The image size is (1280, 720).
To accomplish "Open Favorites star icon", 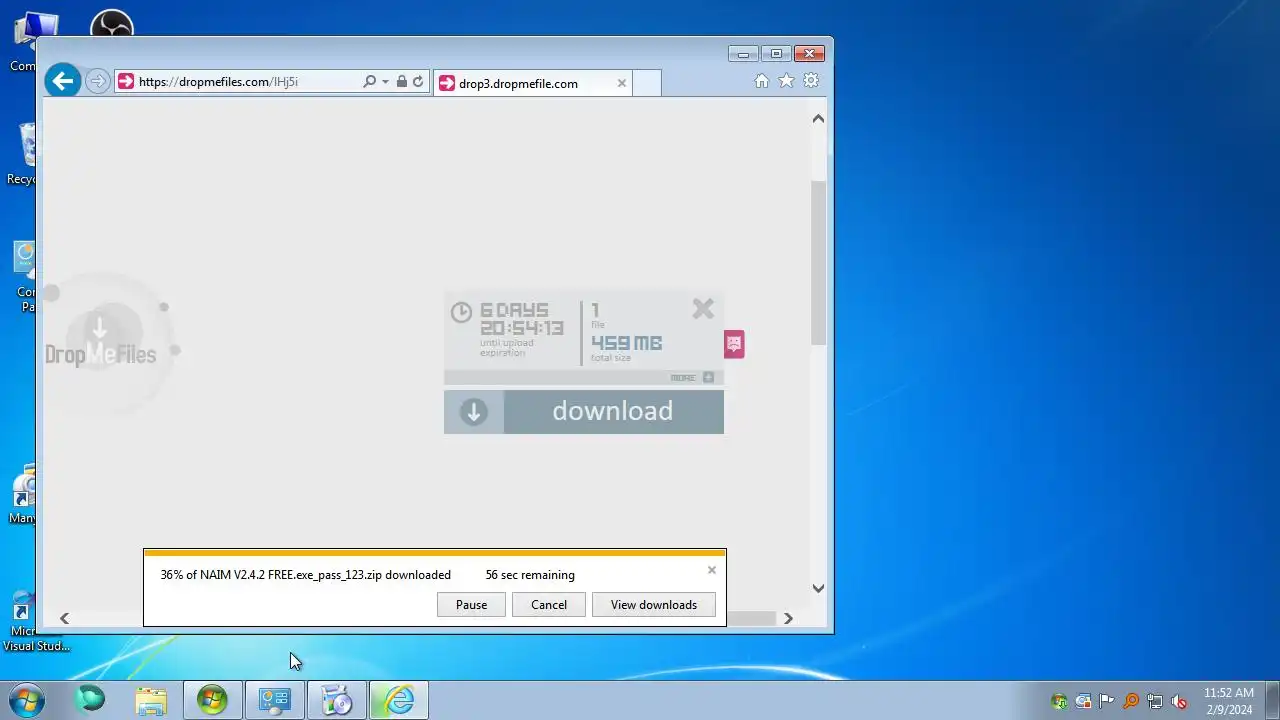I will click(x=786, y=81).
